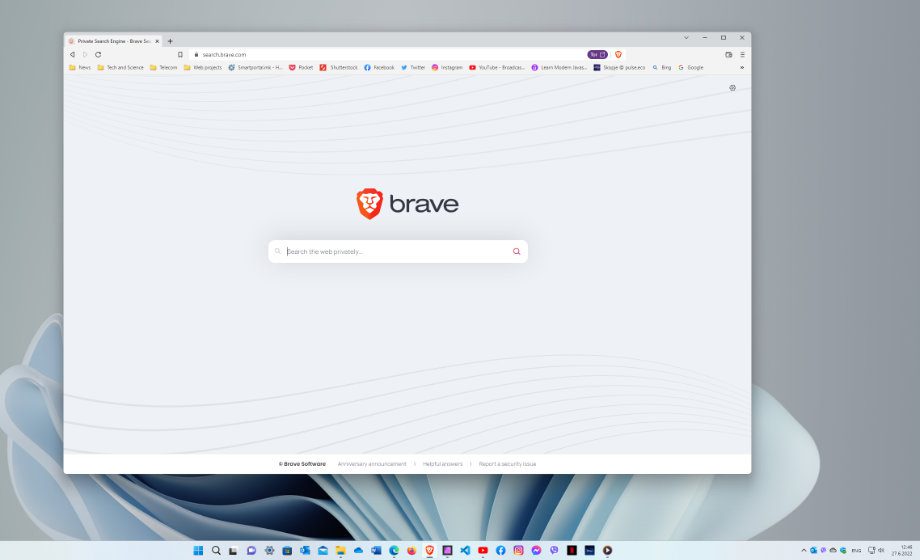This screenshot has height=560, width=920.
Task: Open the Instagram bookmark
Action: tap(447, 68)
